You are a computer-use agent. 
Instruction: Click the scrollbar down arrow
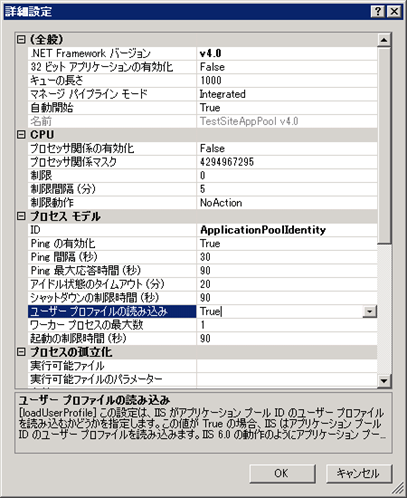tap(384, 381)
